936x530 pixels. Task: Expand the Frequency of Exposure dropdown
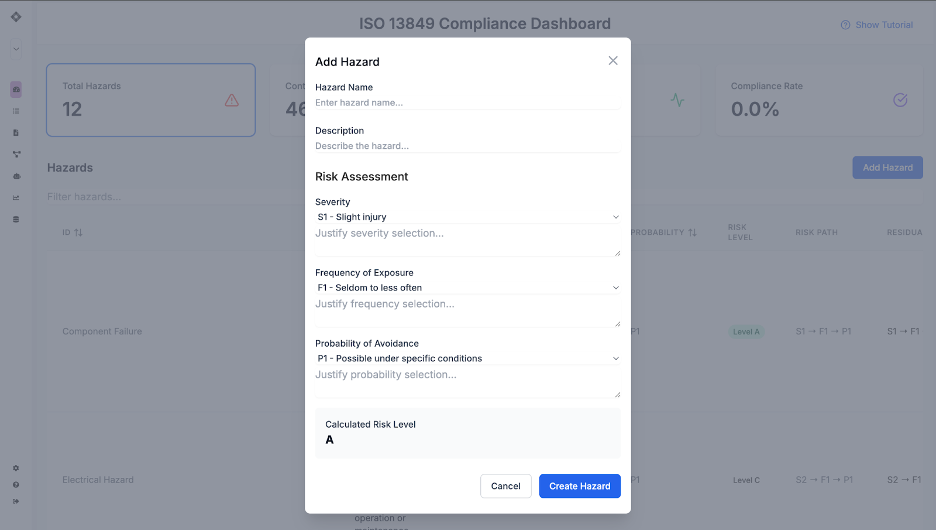[x=467, y=288]
